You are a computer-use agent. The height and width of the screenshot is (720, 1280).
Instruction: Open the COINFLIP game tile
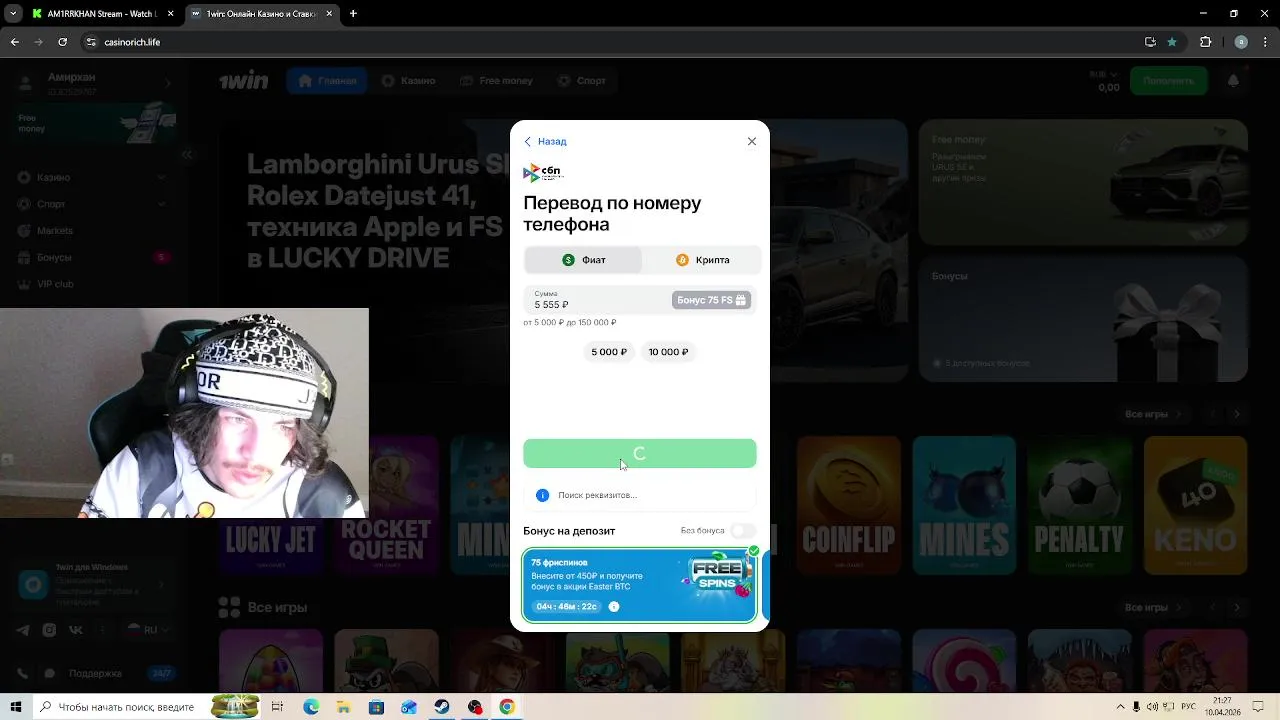pos(848,505)
